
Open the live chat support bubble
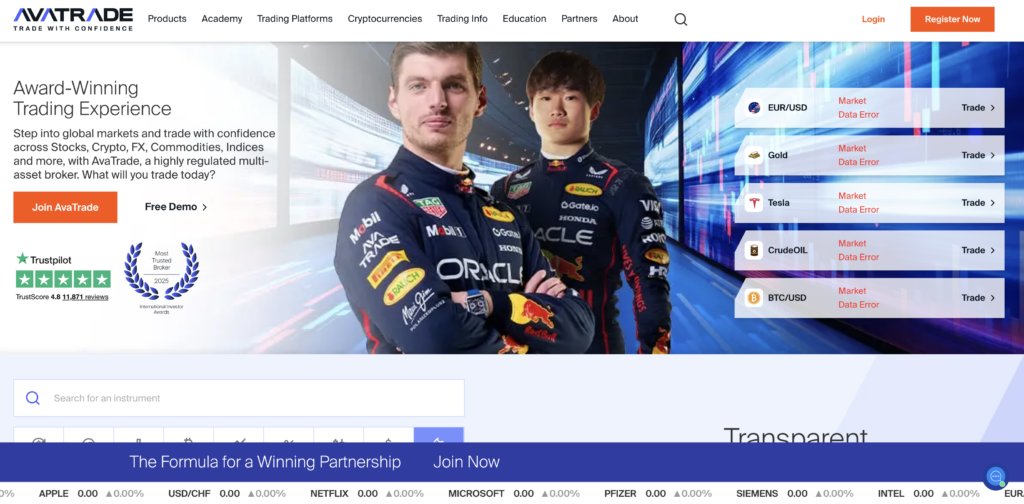click(995, 476)
